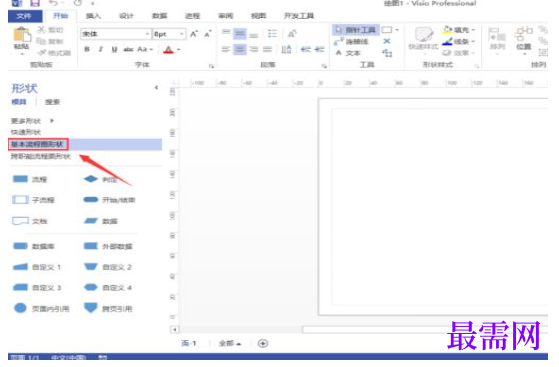The image size is (559, 367).
Task: Toggle italic formatting
Action: (101, 49)
